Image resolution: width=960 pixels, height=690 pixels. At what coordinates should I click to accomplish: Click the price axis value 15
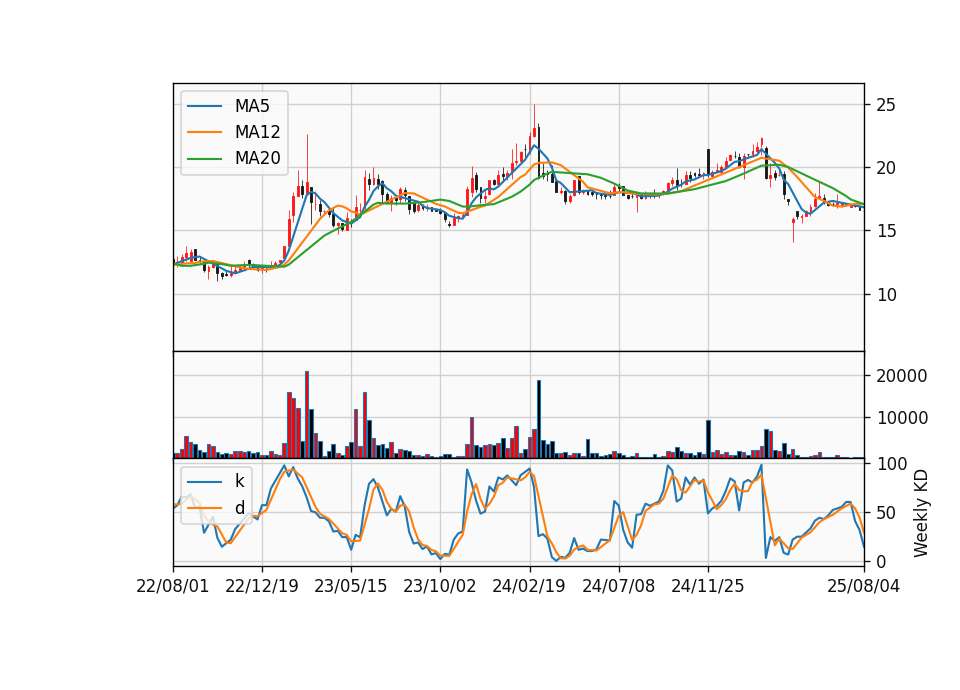(886, 231)
